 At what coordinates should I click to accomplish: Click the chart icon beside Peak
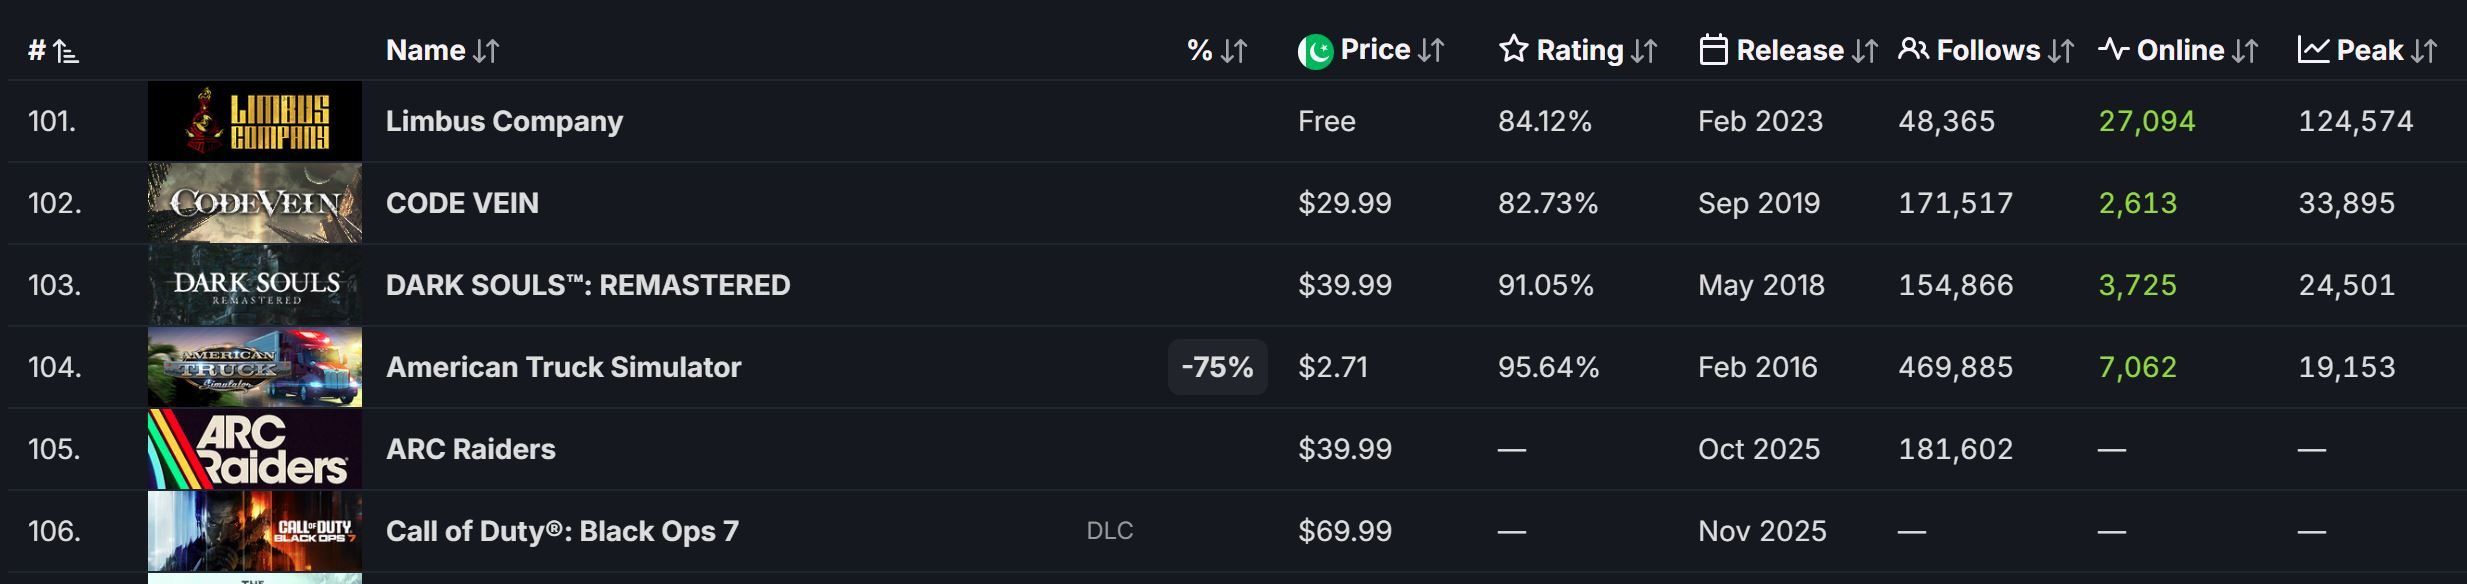(x=2313, y=49)
